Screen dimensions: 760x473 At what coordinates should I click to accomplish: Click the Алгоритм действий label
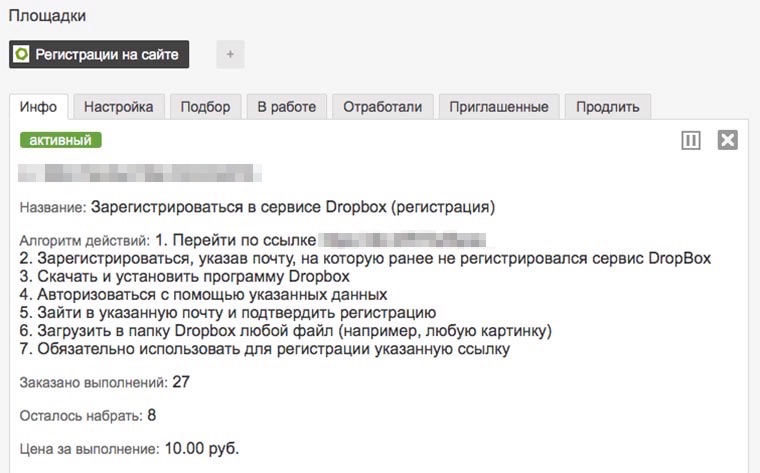coord(85,241)
